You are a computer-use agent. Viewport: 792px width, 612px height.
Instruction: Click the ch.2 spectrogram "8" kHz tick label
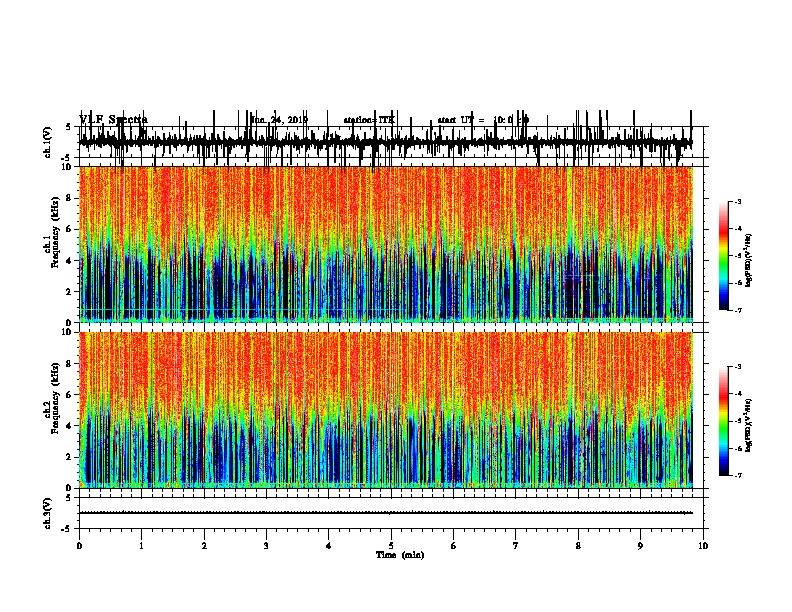[69, 364]
